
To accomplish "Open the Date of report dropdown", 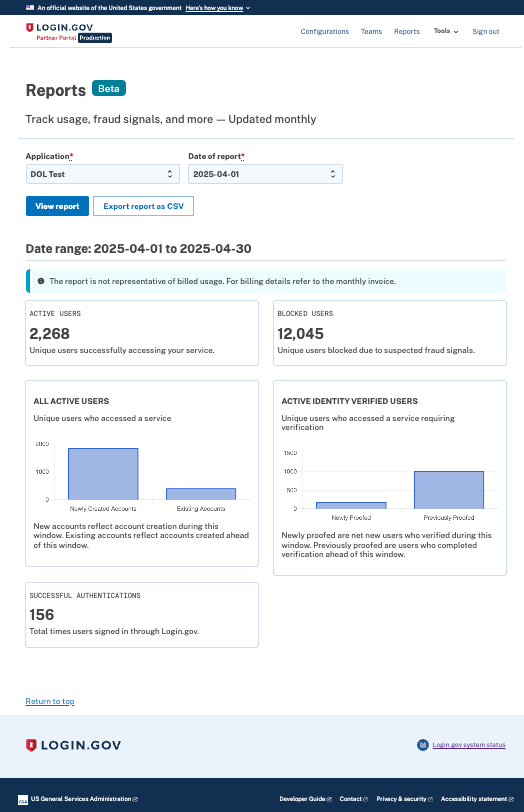I will 265,174.
